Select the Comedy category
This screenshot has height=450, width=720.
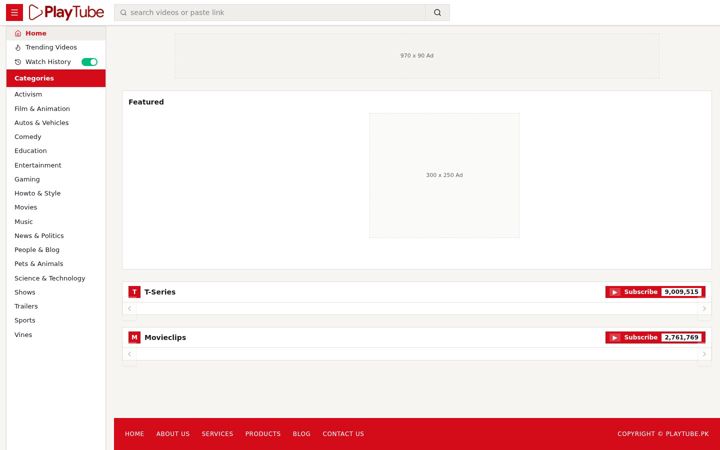point(28,137)
